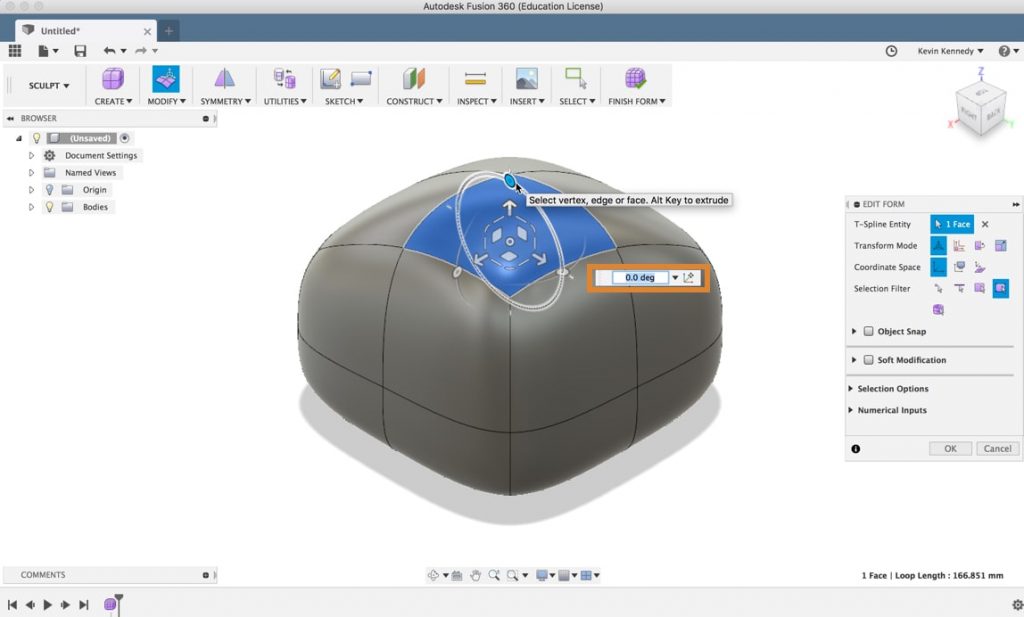Click the Orbit navigation icon

click(433, 575)
